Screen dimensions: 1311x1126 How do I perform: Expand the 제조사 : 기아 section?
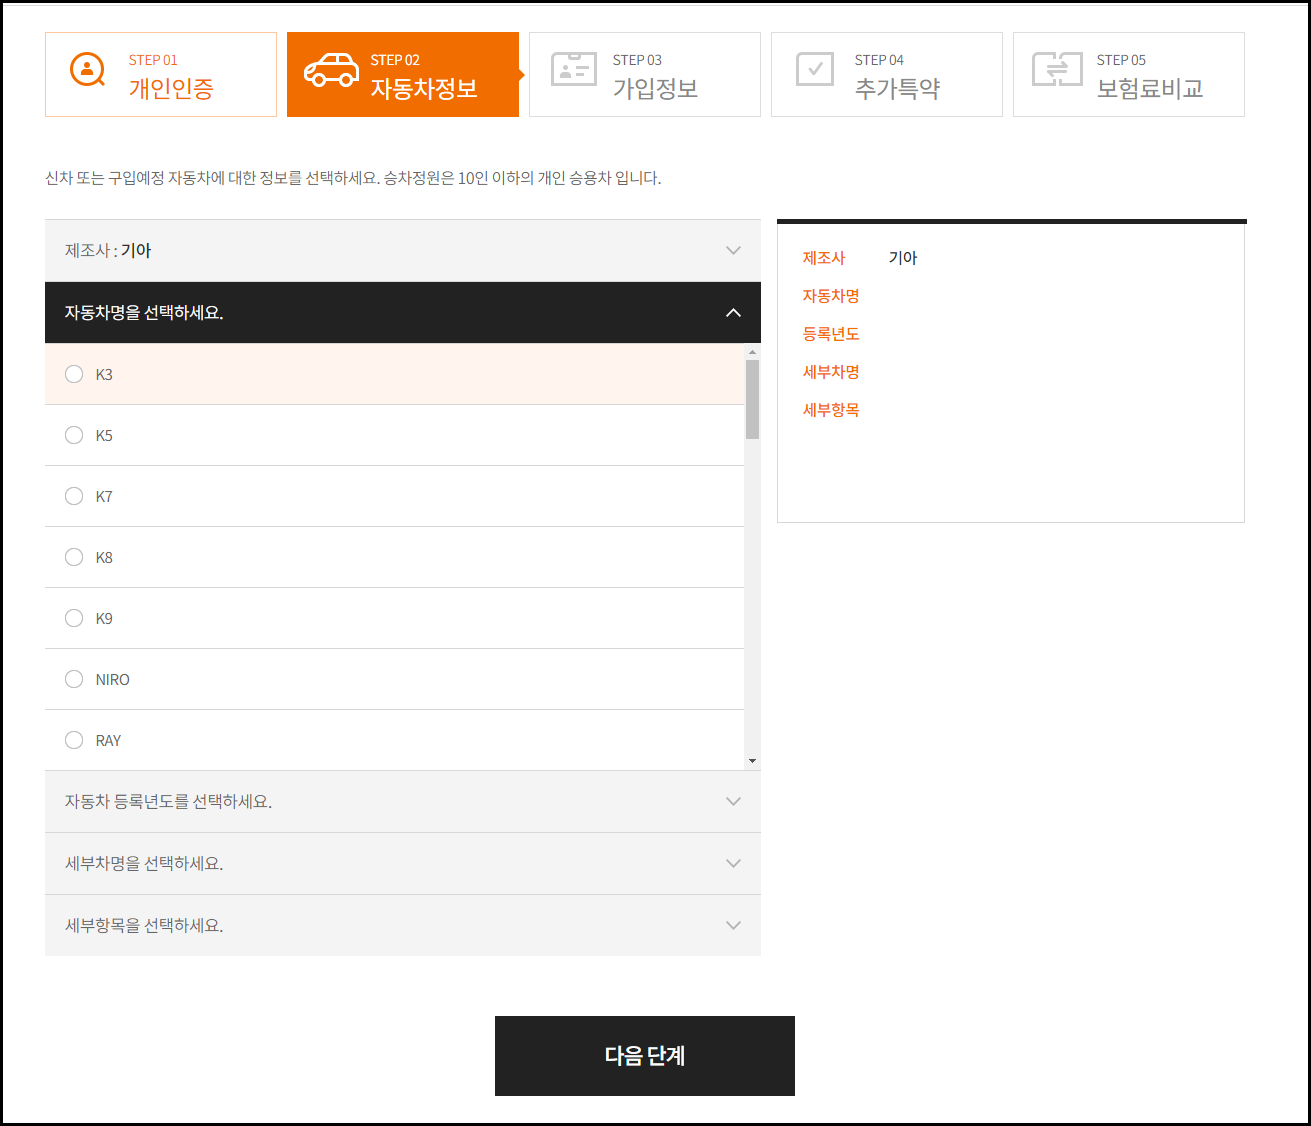[x=402, y=250]
